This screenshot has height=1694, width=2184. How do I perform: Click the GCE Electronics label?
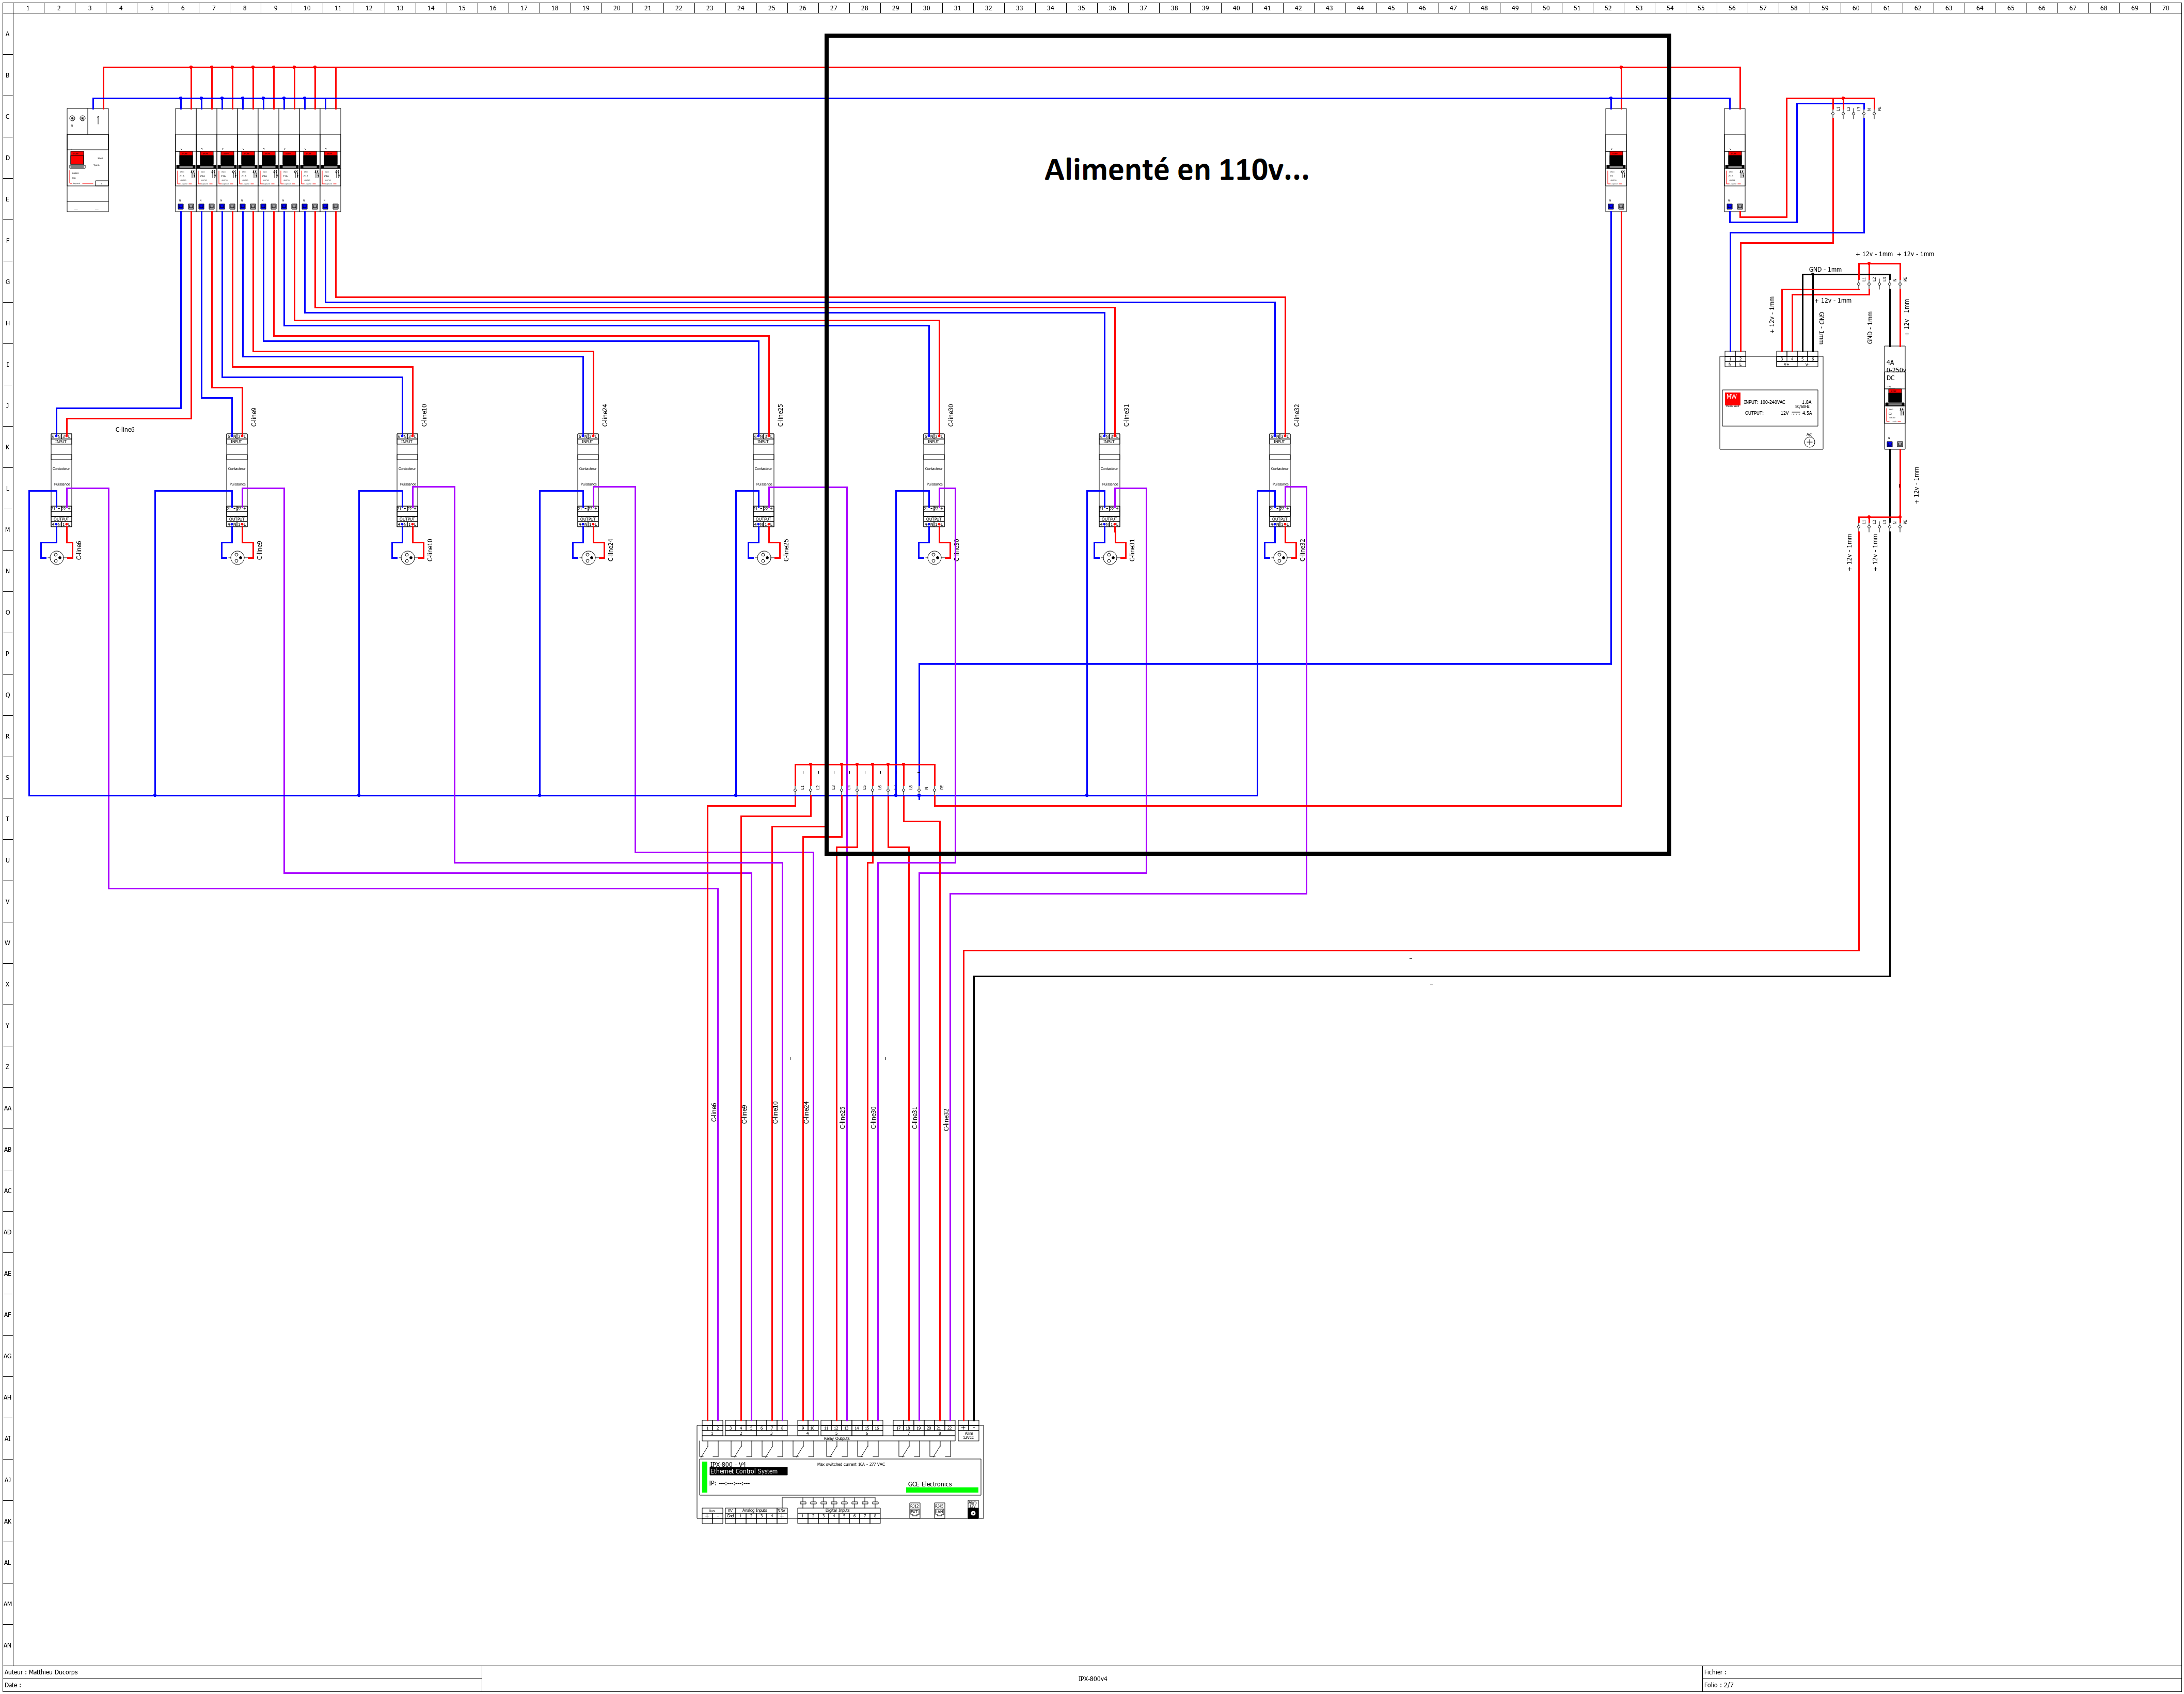tap(930, 1484)
